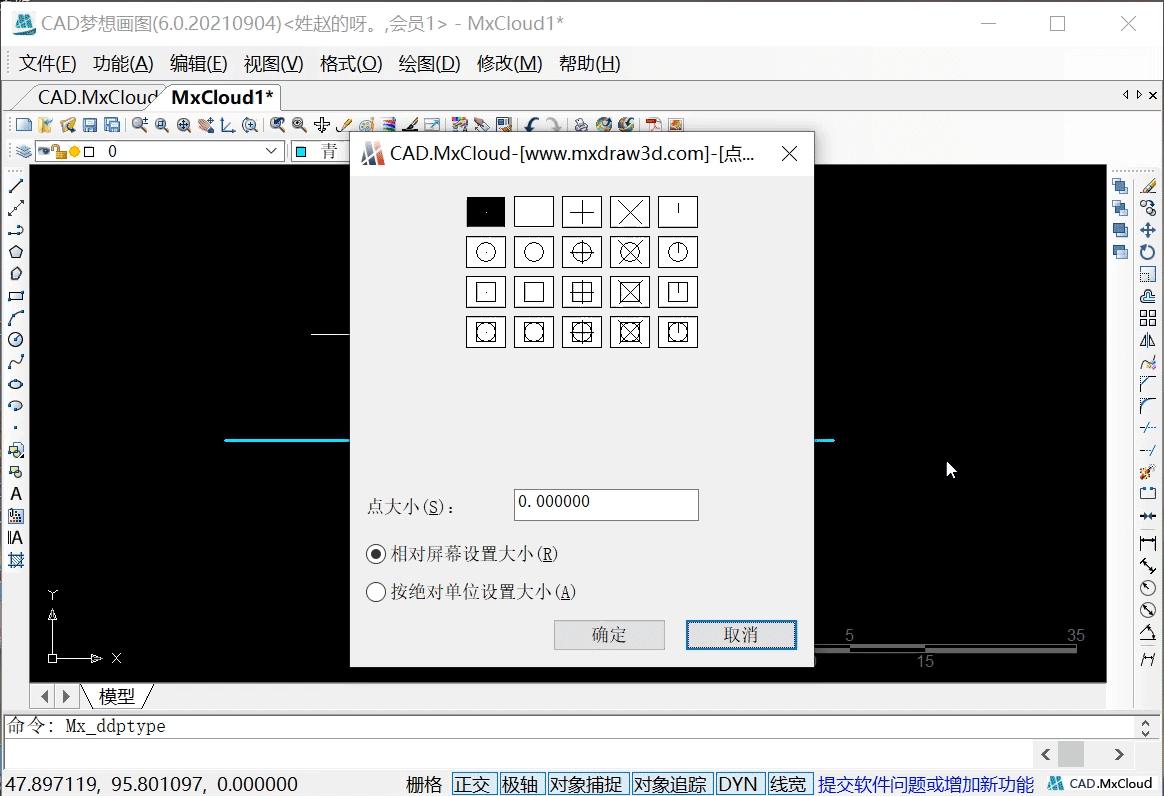The width and height of the screenshot is (1164, 796).
Task: Select the Mirror tool on right toolbar
Action: pyautogui.click(x=1147, y=340)
